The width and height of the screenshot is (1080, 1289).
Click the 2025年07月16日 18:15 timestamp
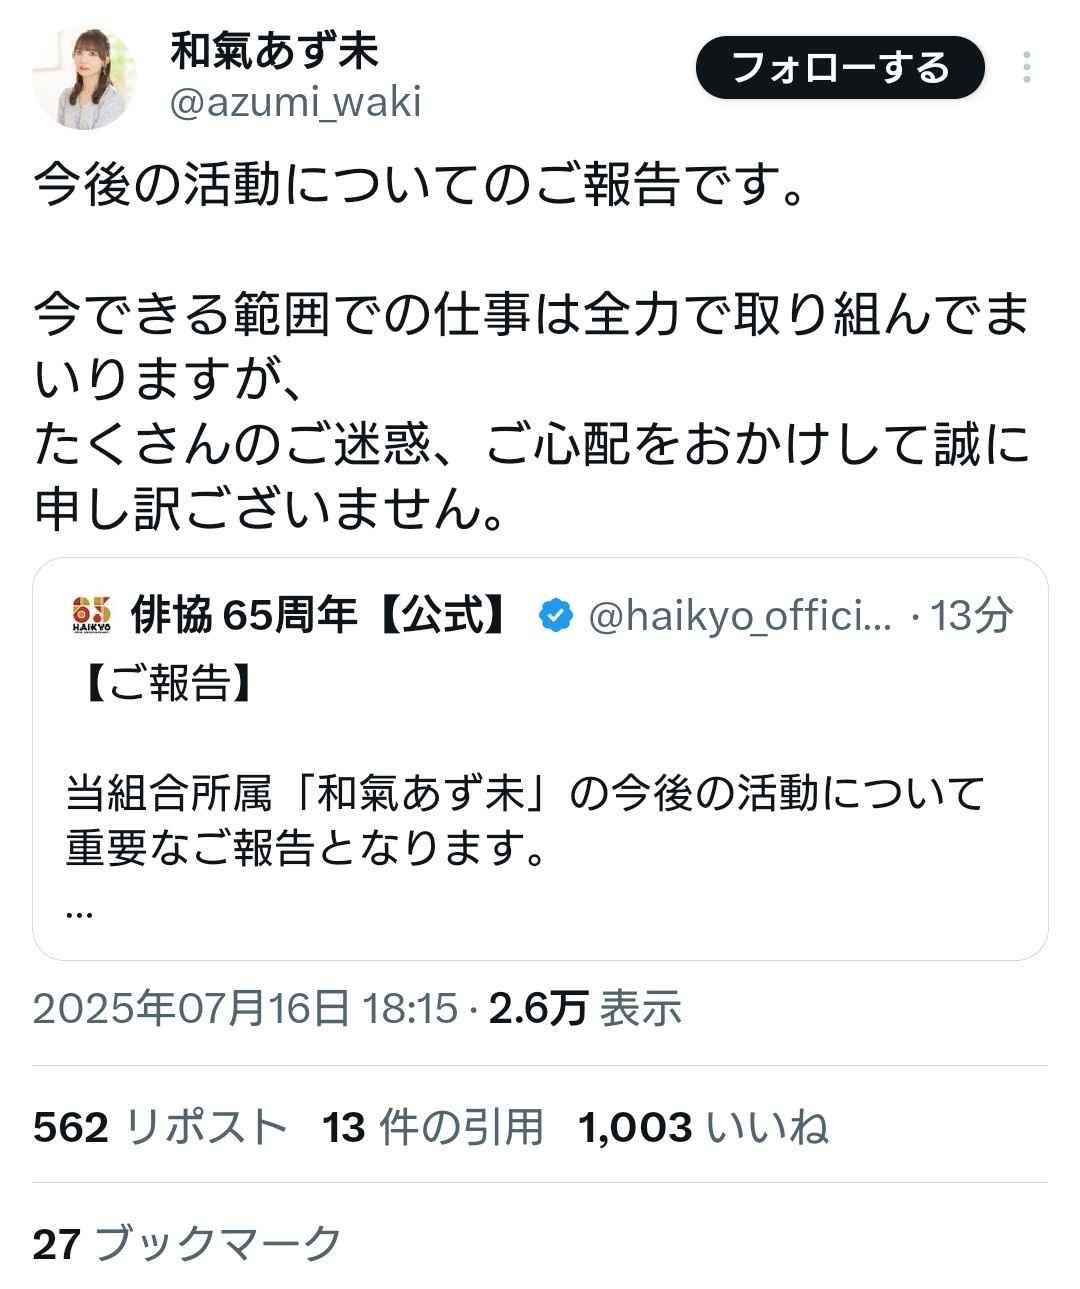click(x=245, y=1009)
